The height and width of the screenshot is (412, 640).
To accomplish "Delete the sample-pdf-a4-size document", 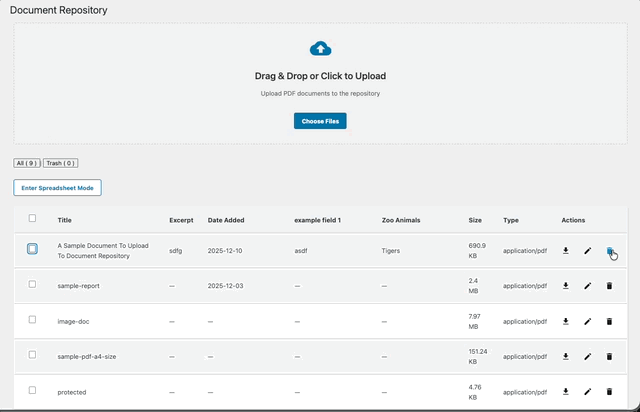I will (609, 356).
